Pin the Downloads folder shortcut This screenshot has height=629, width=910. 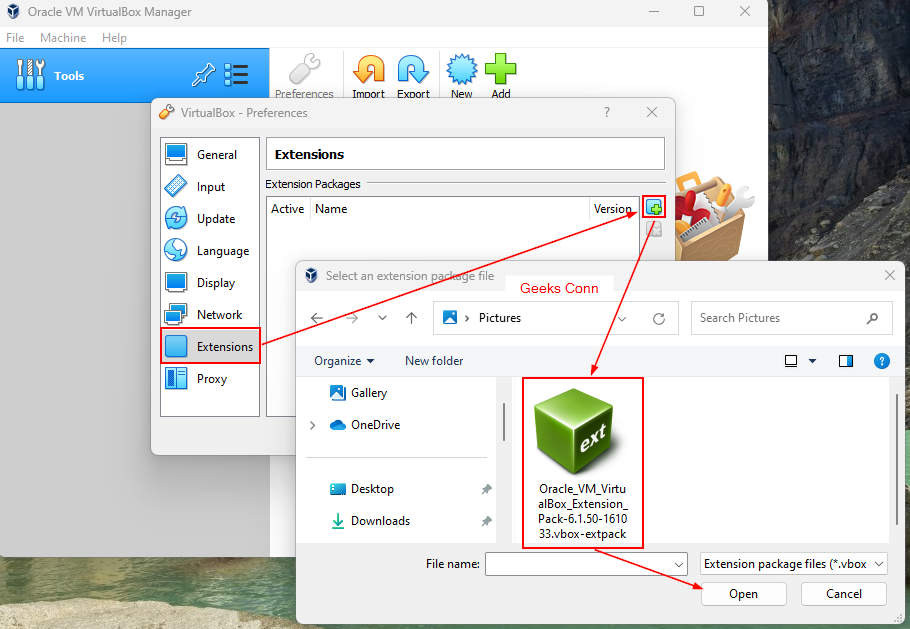[x=486, y=521]
